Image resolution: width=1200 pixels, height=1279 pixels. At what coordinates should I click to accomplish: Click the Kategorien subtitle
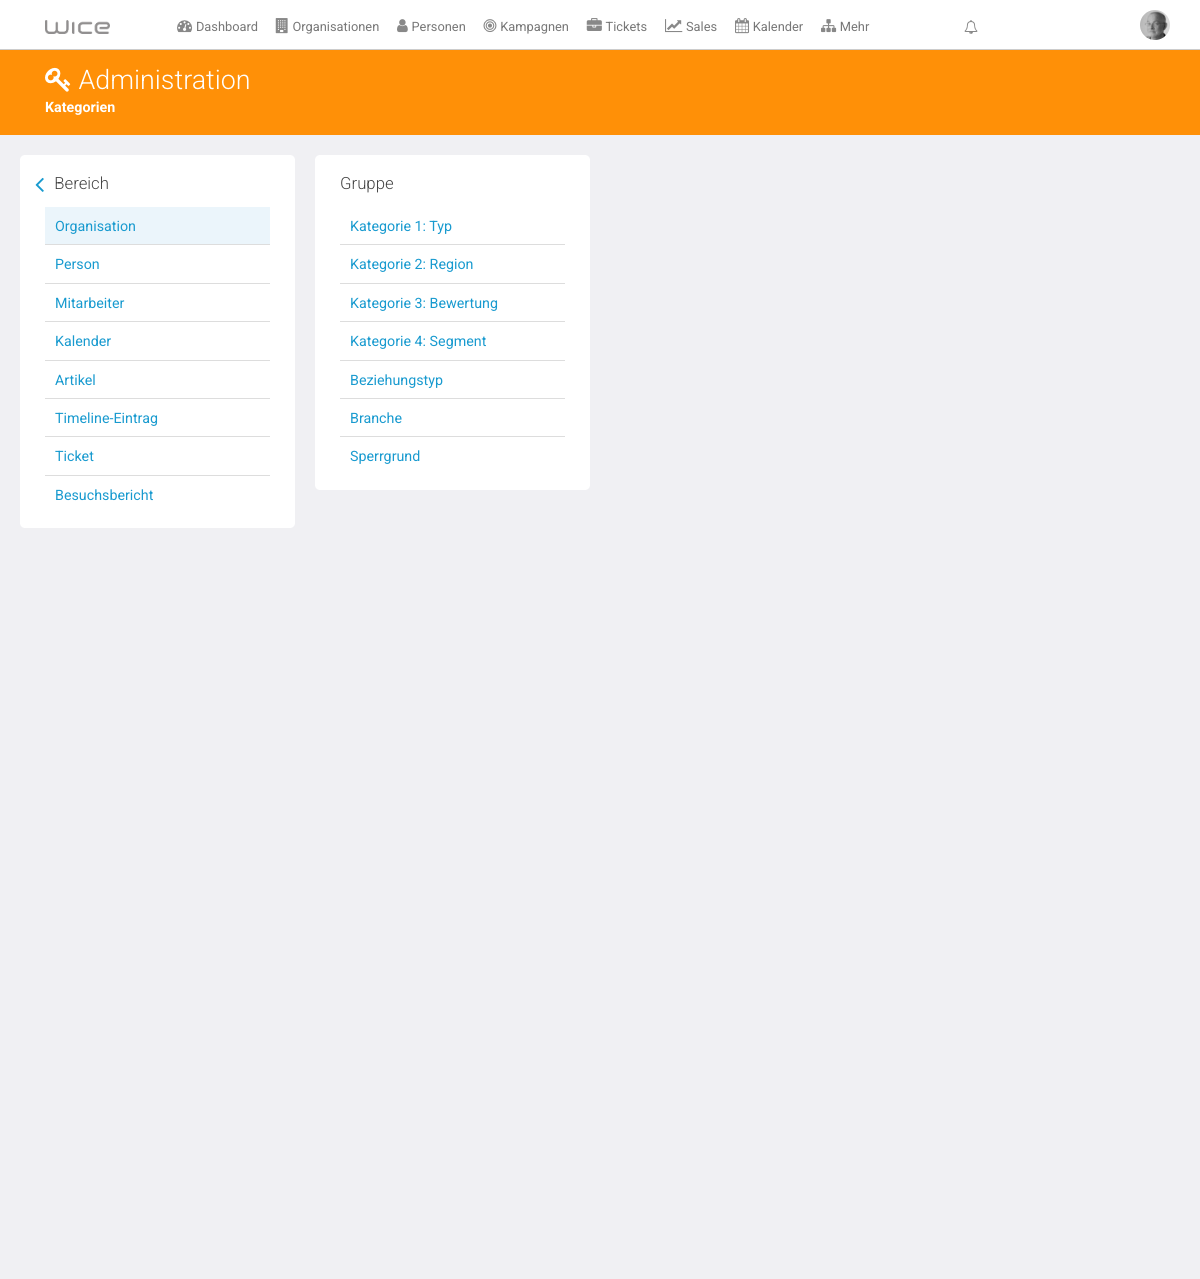[80, 107]
